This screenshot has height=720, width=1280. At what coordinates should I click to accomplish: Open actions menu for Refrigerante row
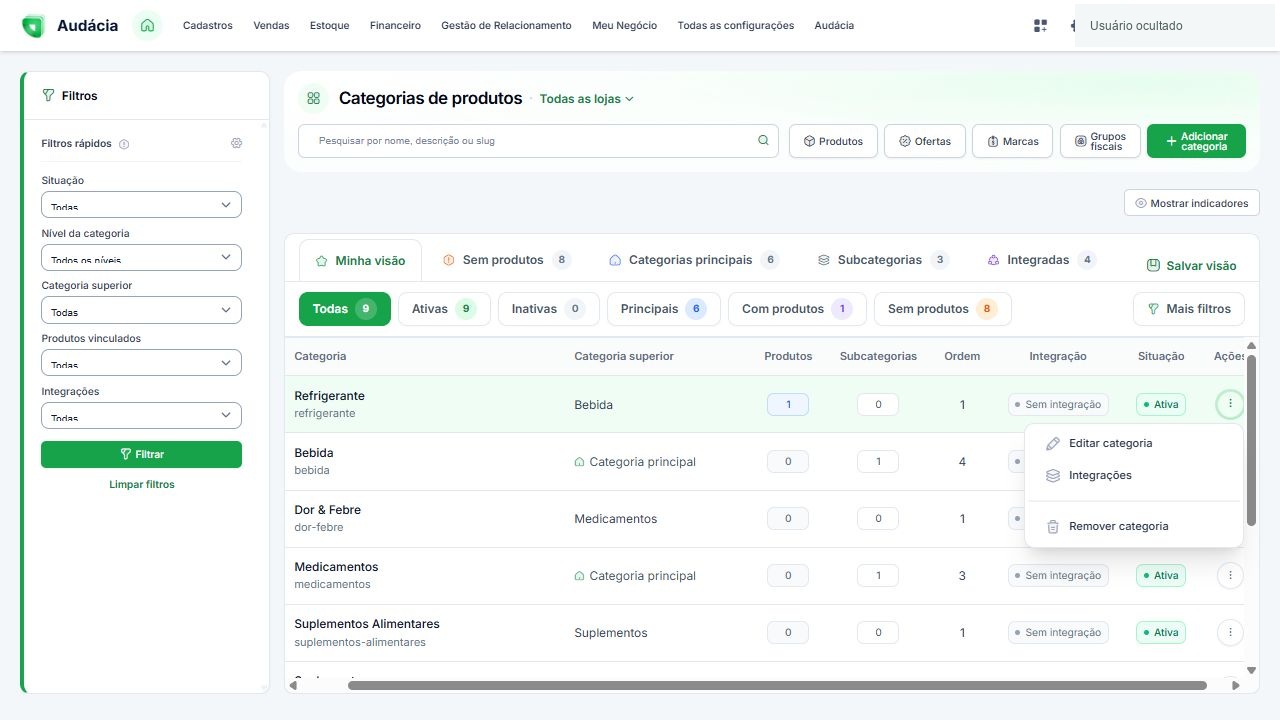1230,404
